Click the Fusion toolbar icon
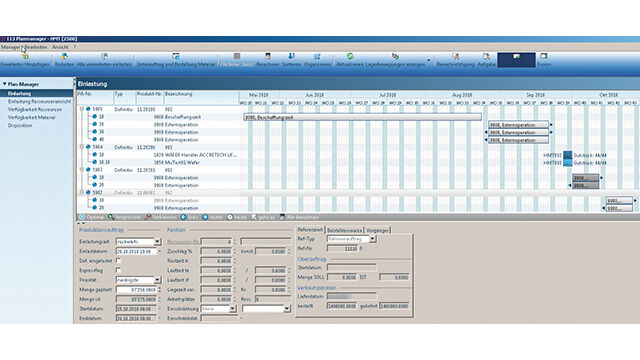This screenshot has height=360, width=640. (x=544, y=56)
